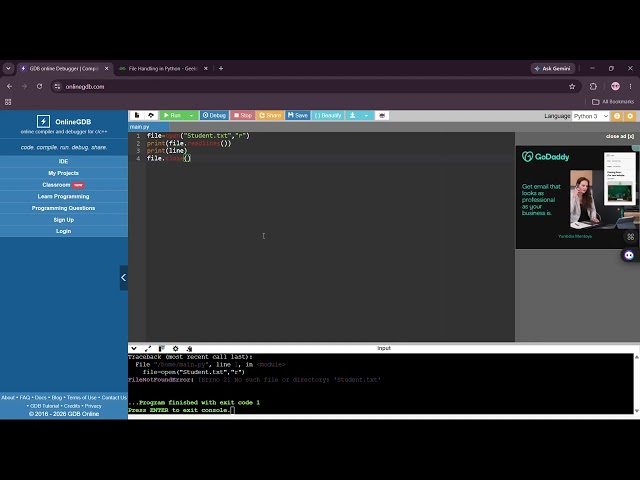Stop the running program
Screen dimensions: 640x480
(242, 116)
